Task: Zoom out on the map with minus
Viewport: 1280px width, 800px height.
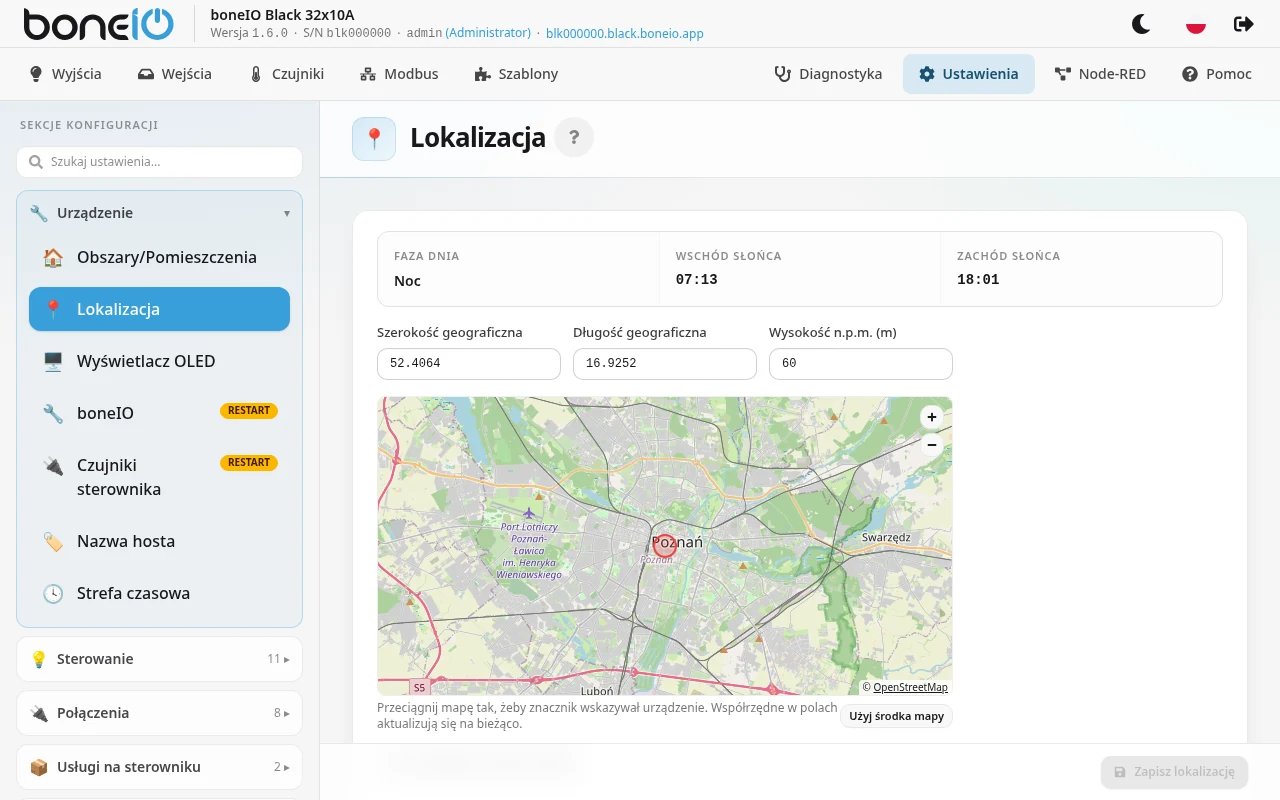Action: [x=931, y=445]
